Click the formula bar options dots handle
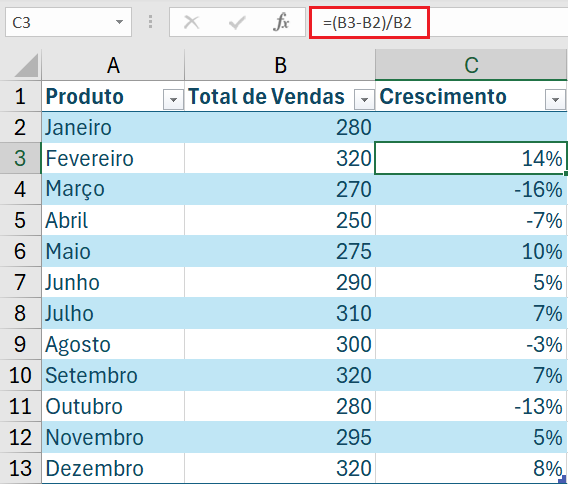The width and height of the screenshot is (568, 484). 150,22
